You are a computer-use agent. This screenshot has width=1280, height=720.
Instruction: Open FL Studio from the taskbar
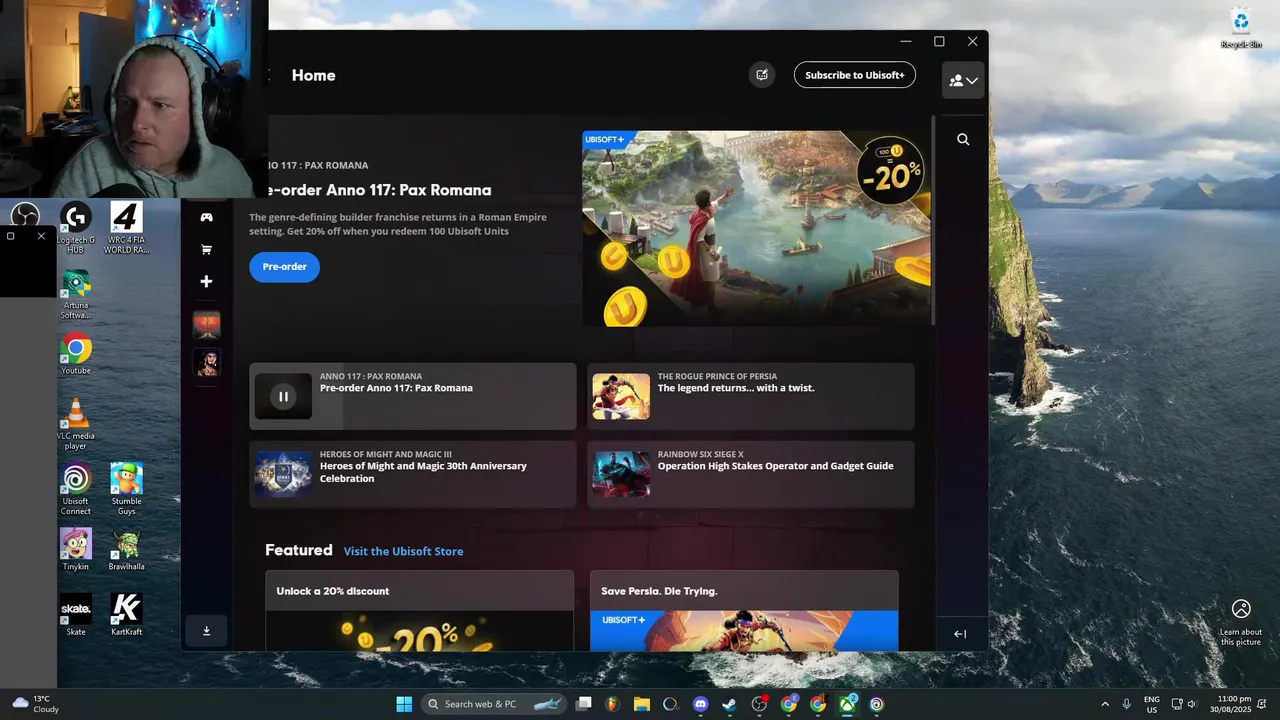pos(613,704)
